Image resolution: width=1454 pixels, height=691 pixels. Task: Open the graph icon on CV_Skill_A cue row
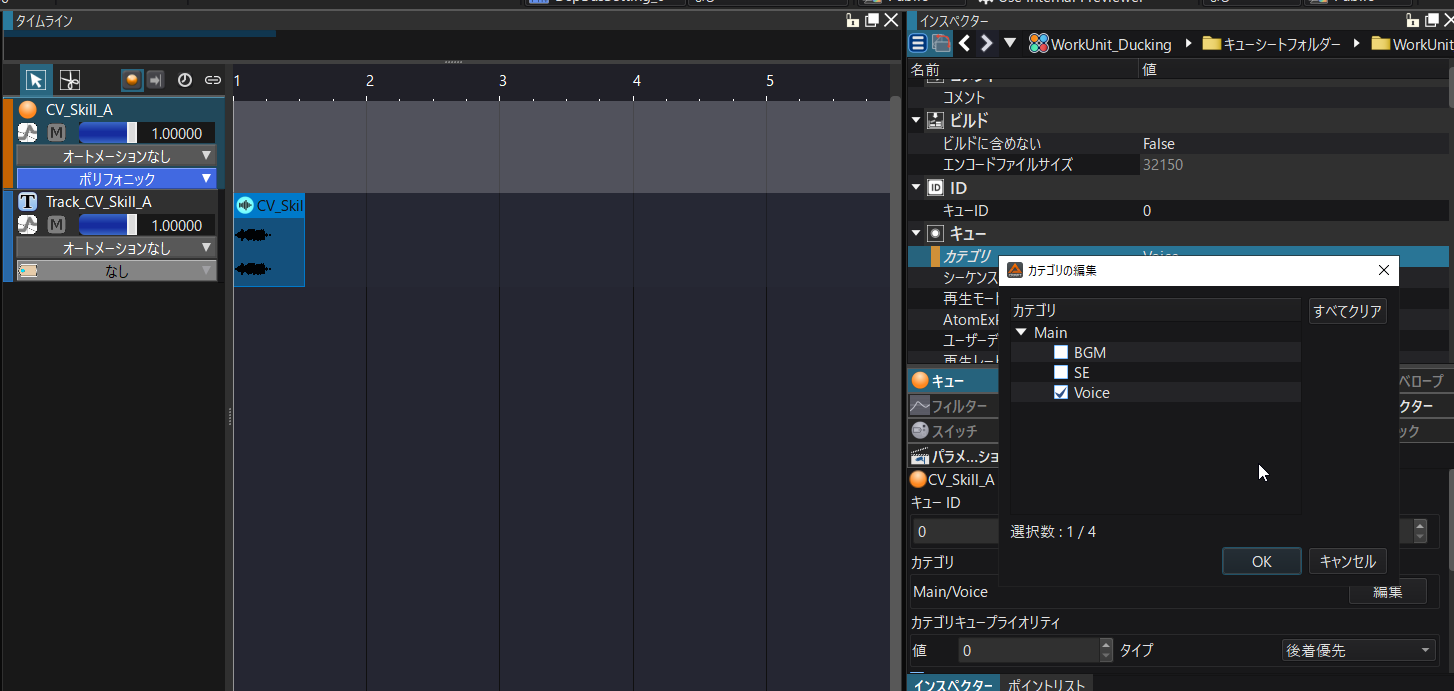28,133
